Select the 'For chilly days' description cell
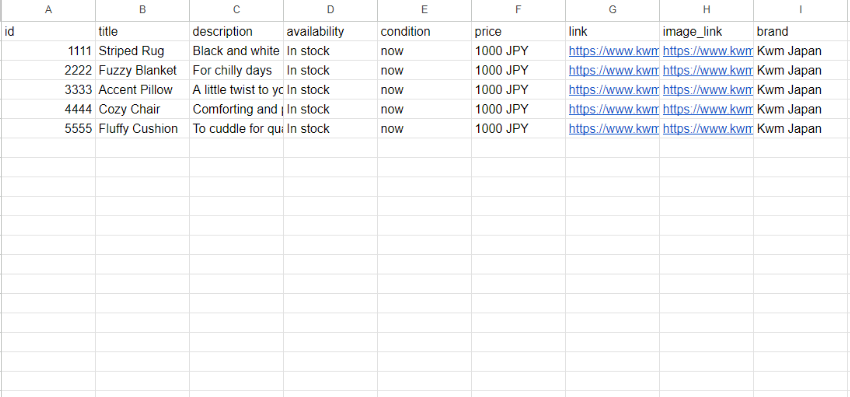This screenshot has width=850, height=397. [x=236, y=71]
